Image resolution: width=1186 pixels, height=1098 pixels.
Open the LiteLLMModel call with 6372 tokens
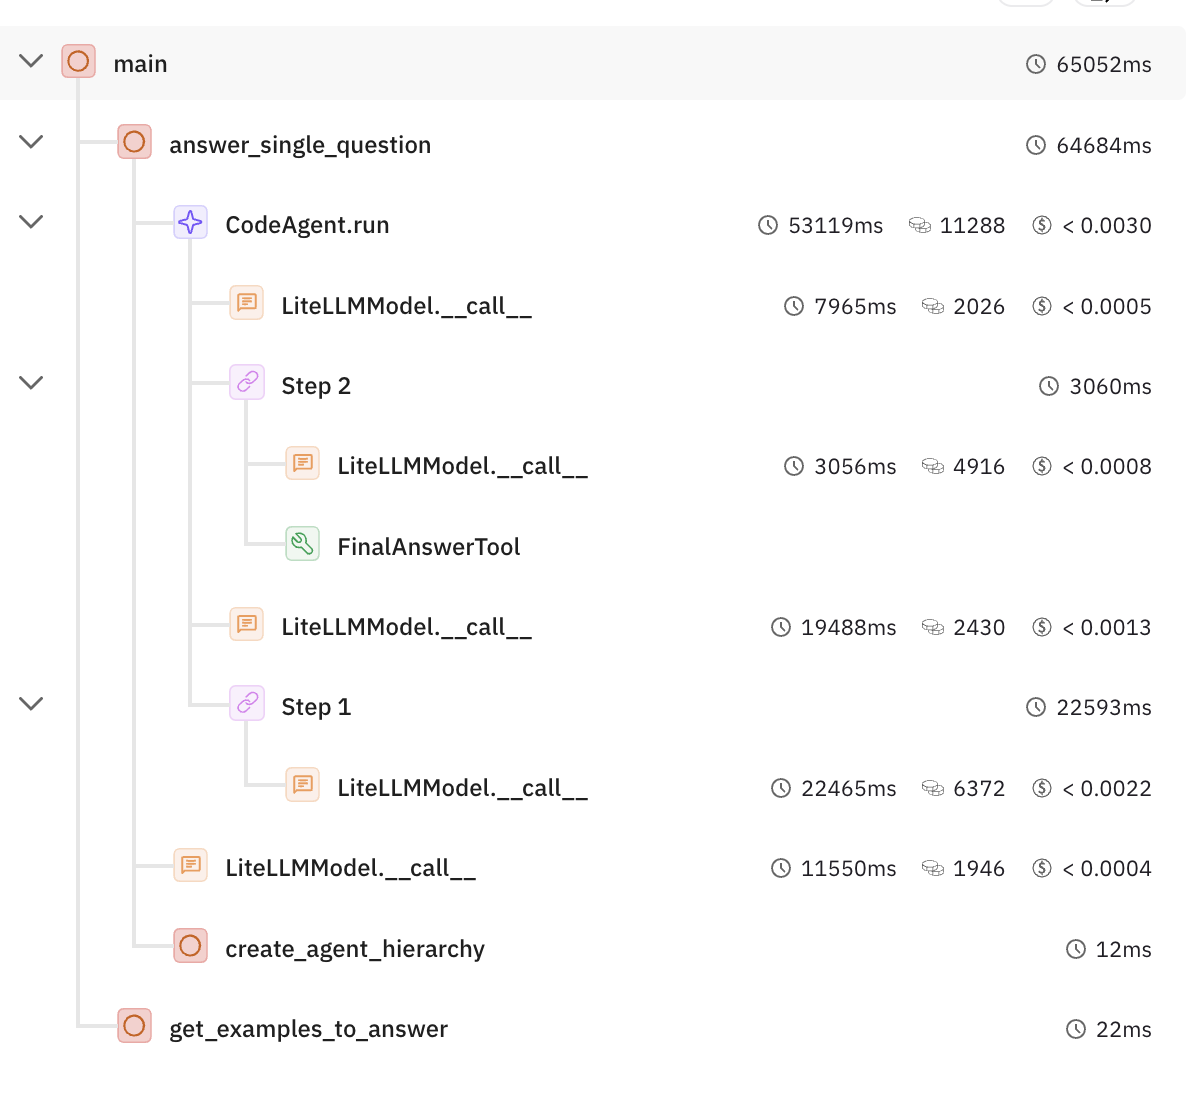(462, 788)
